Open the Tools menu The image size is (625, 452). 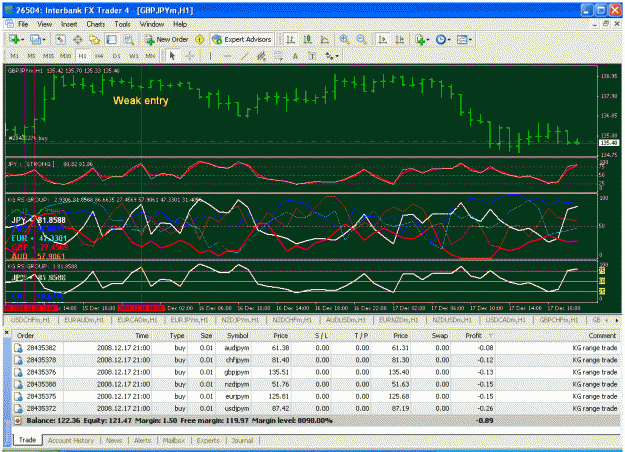(122, 24)
